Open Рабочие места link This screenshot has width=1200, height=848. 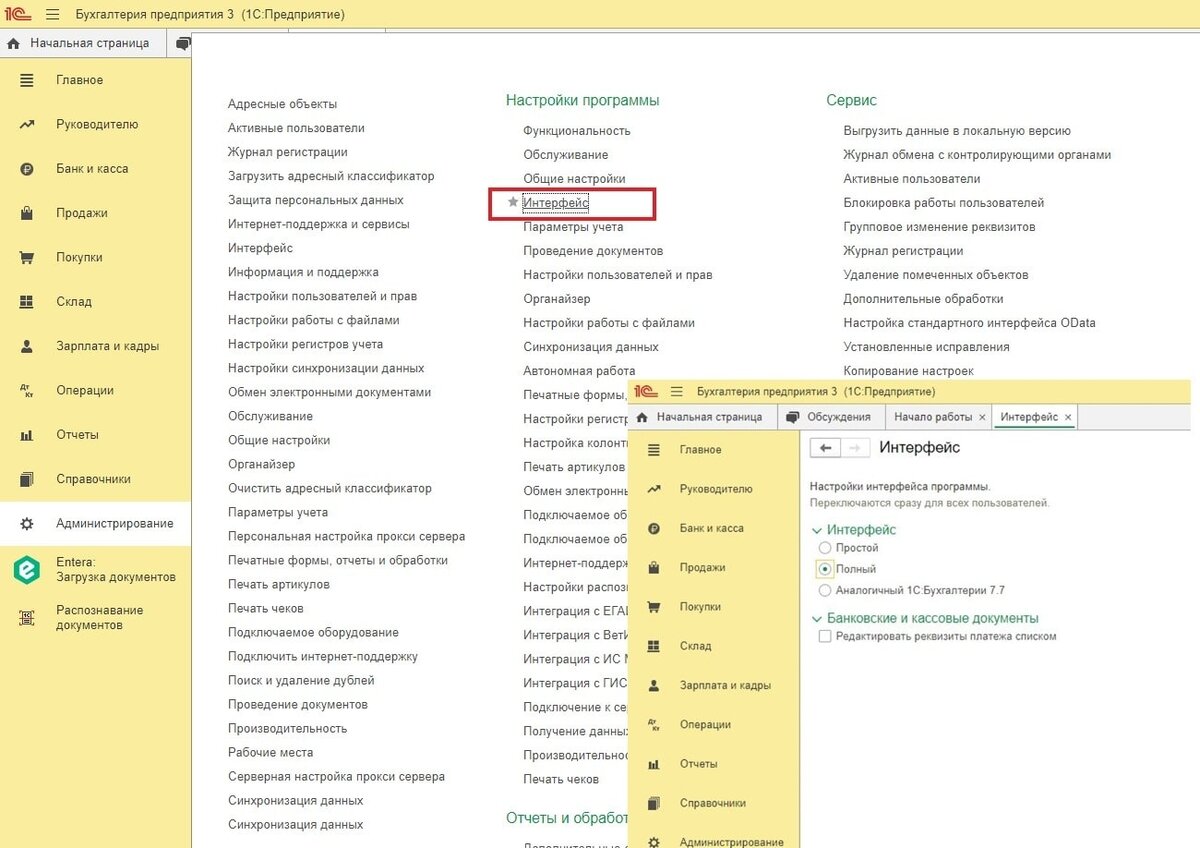[270, 752]
